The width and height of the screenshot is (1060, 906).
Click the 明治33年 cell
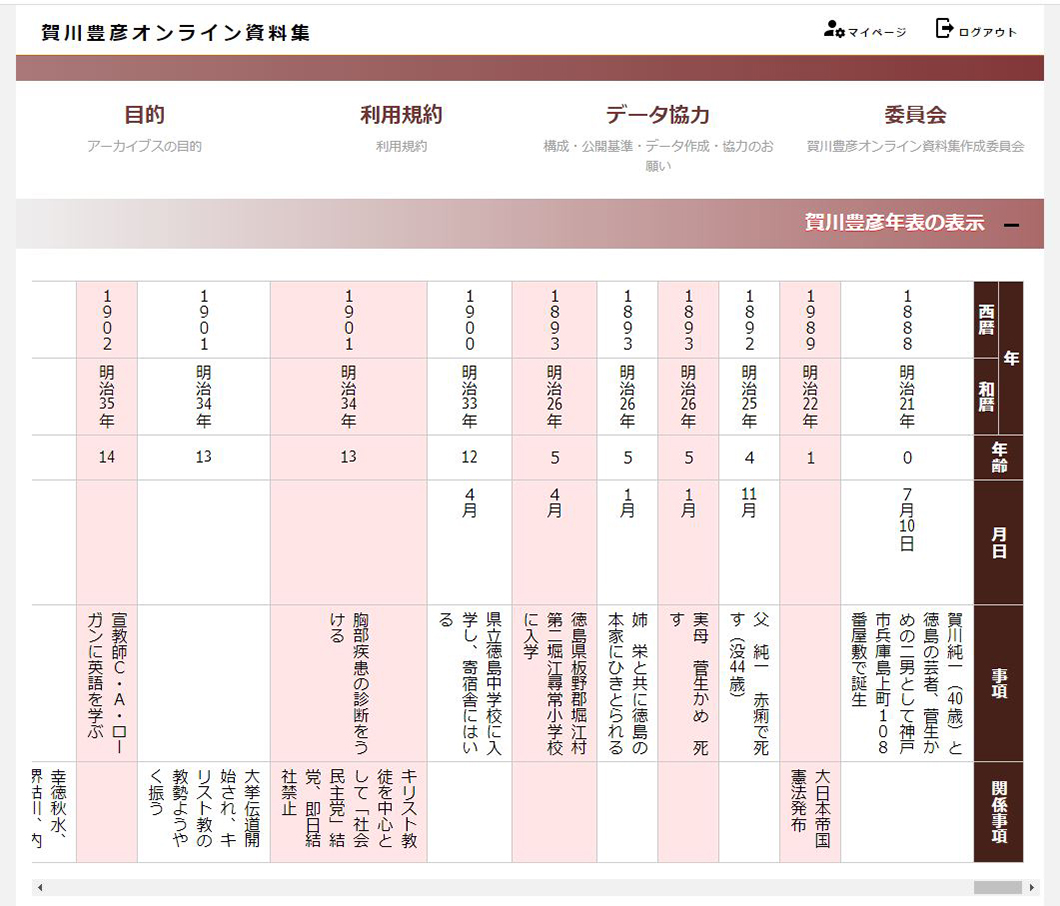pyautogui.click(x=469, y=397)
